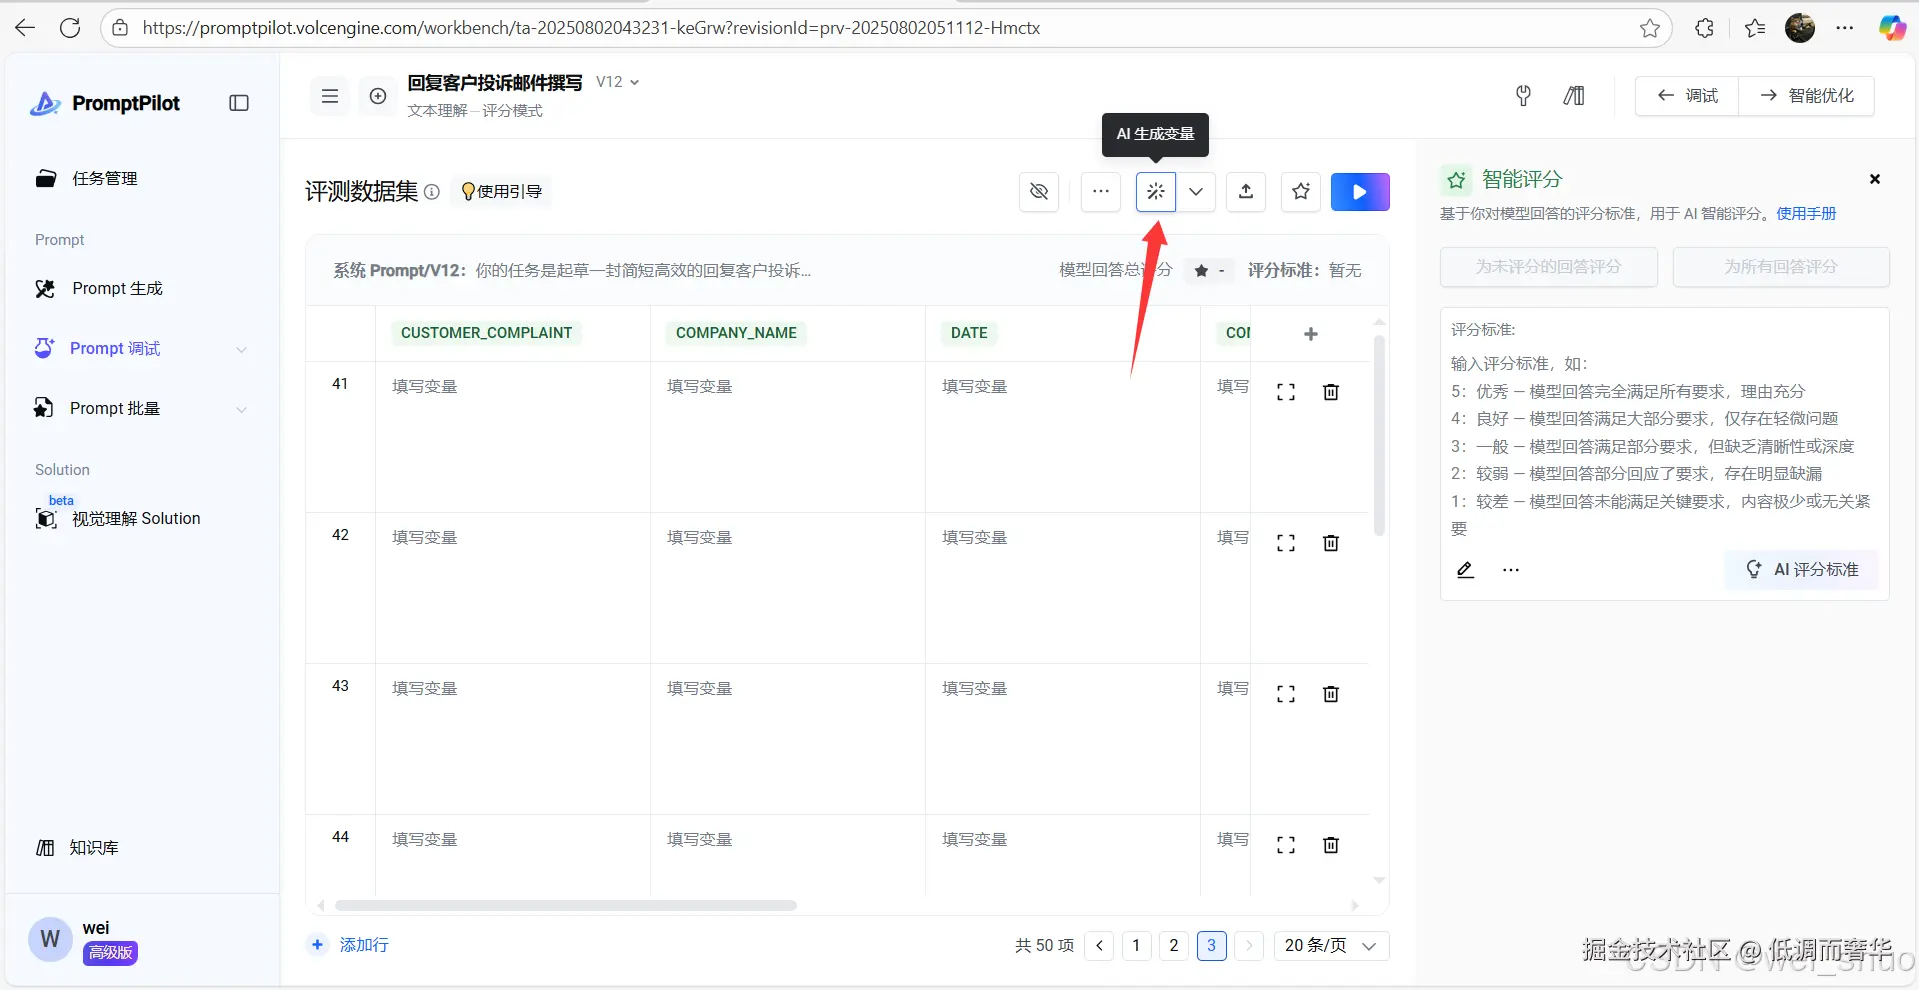Reload the page with refresh icon
Viewport: 1919px width, 990px height.
click(70, 28)
